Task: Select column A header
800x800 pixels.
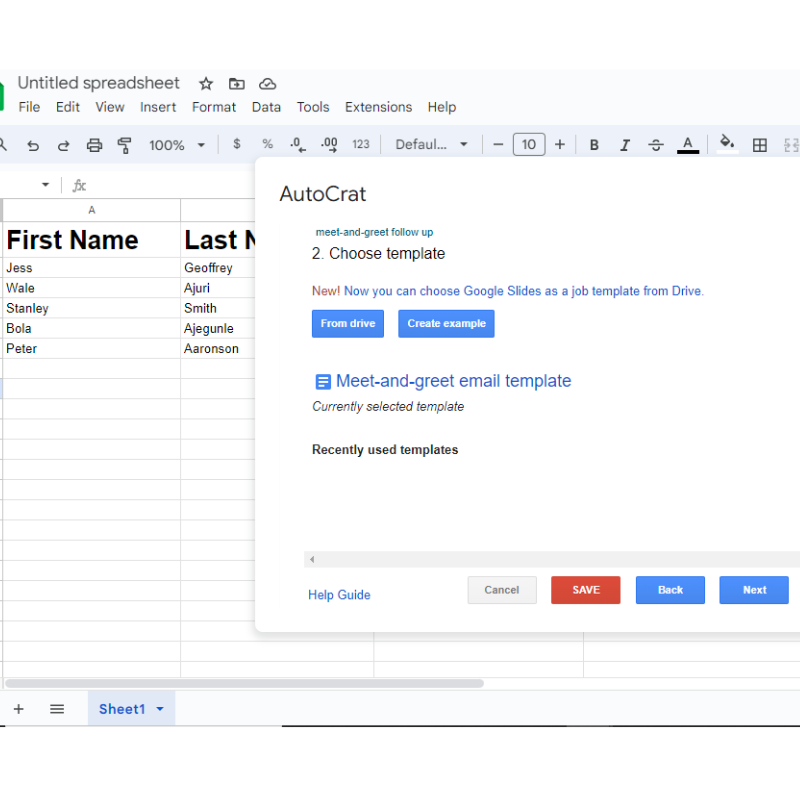Action: tap(92, 210)
